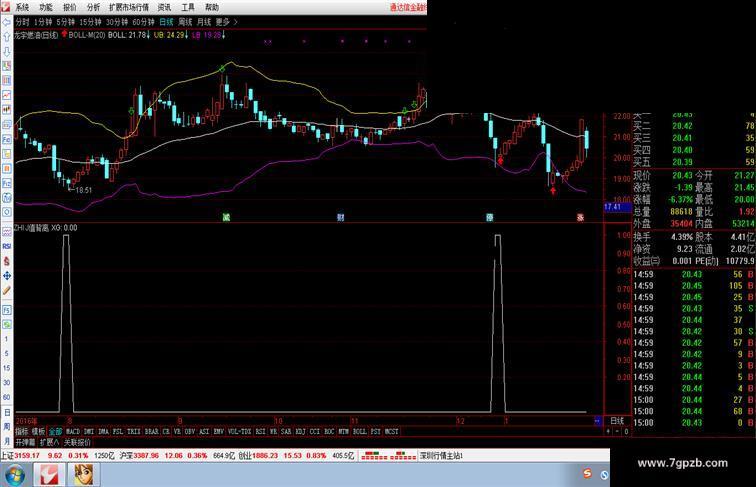The width and height of the screenshot is (756, 487).
Task: Open the red line chart sidebar icon
Action: 6,95
